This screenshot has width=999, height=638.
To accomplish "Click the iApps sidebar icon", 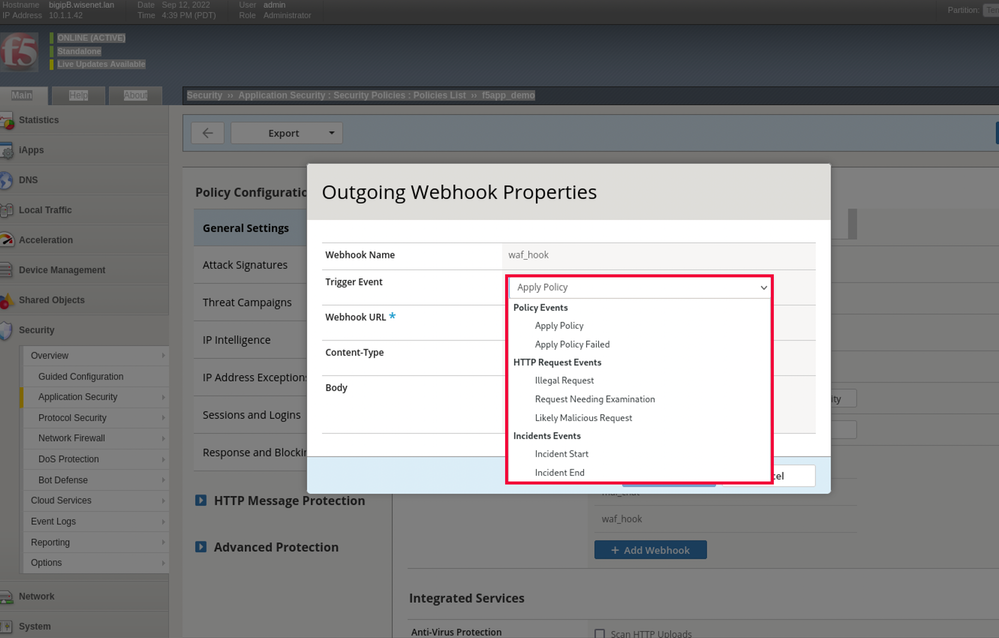I will [x=8, y=151].
